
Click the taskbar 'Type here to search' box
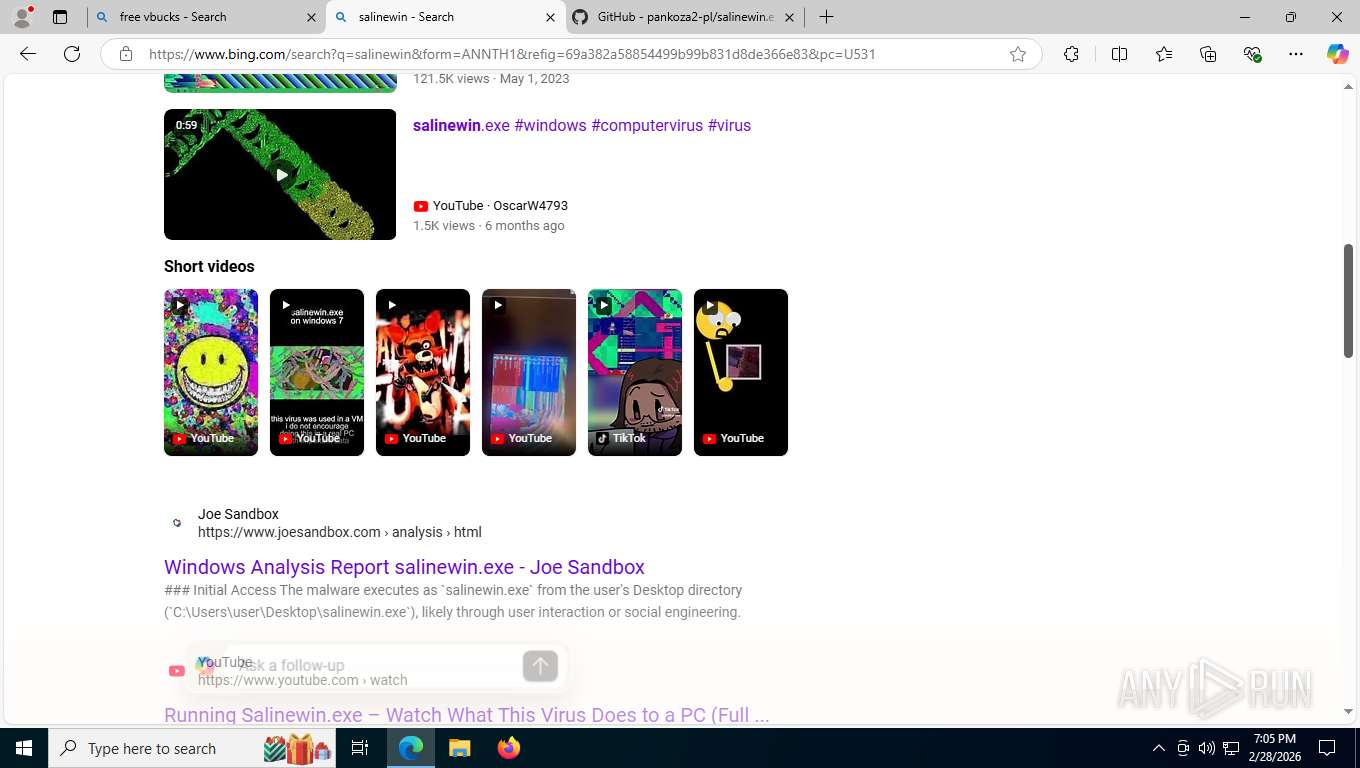(193, 748)
